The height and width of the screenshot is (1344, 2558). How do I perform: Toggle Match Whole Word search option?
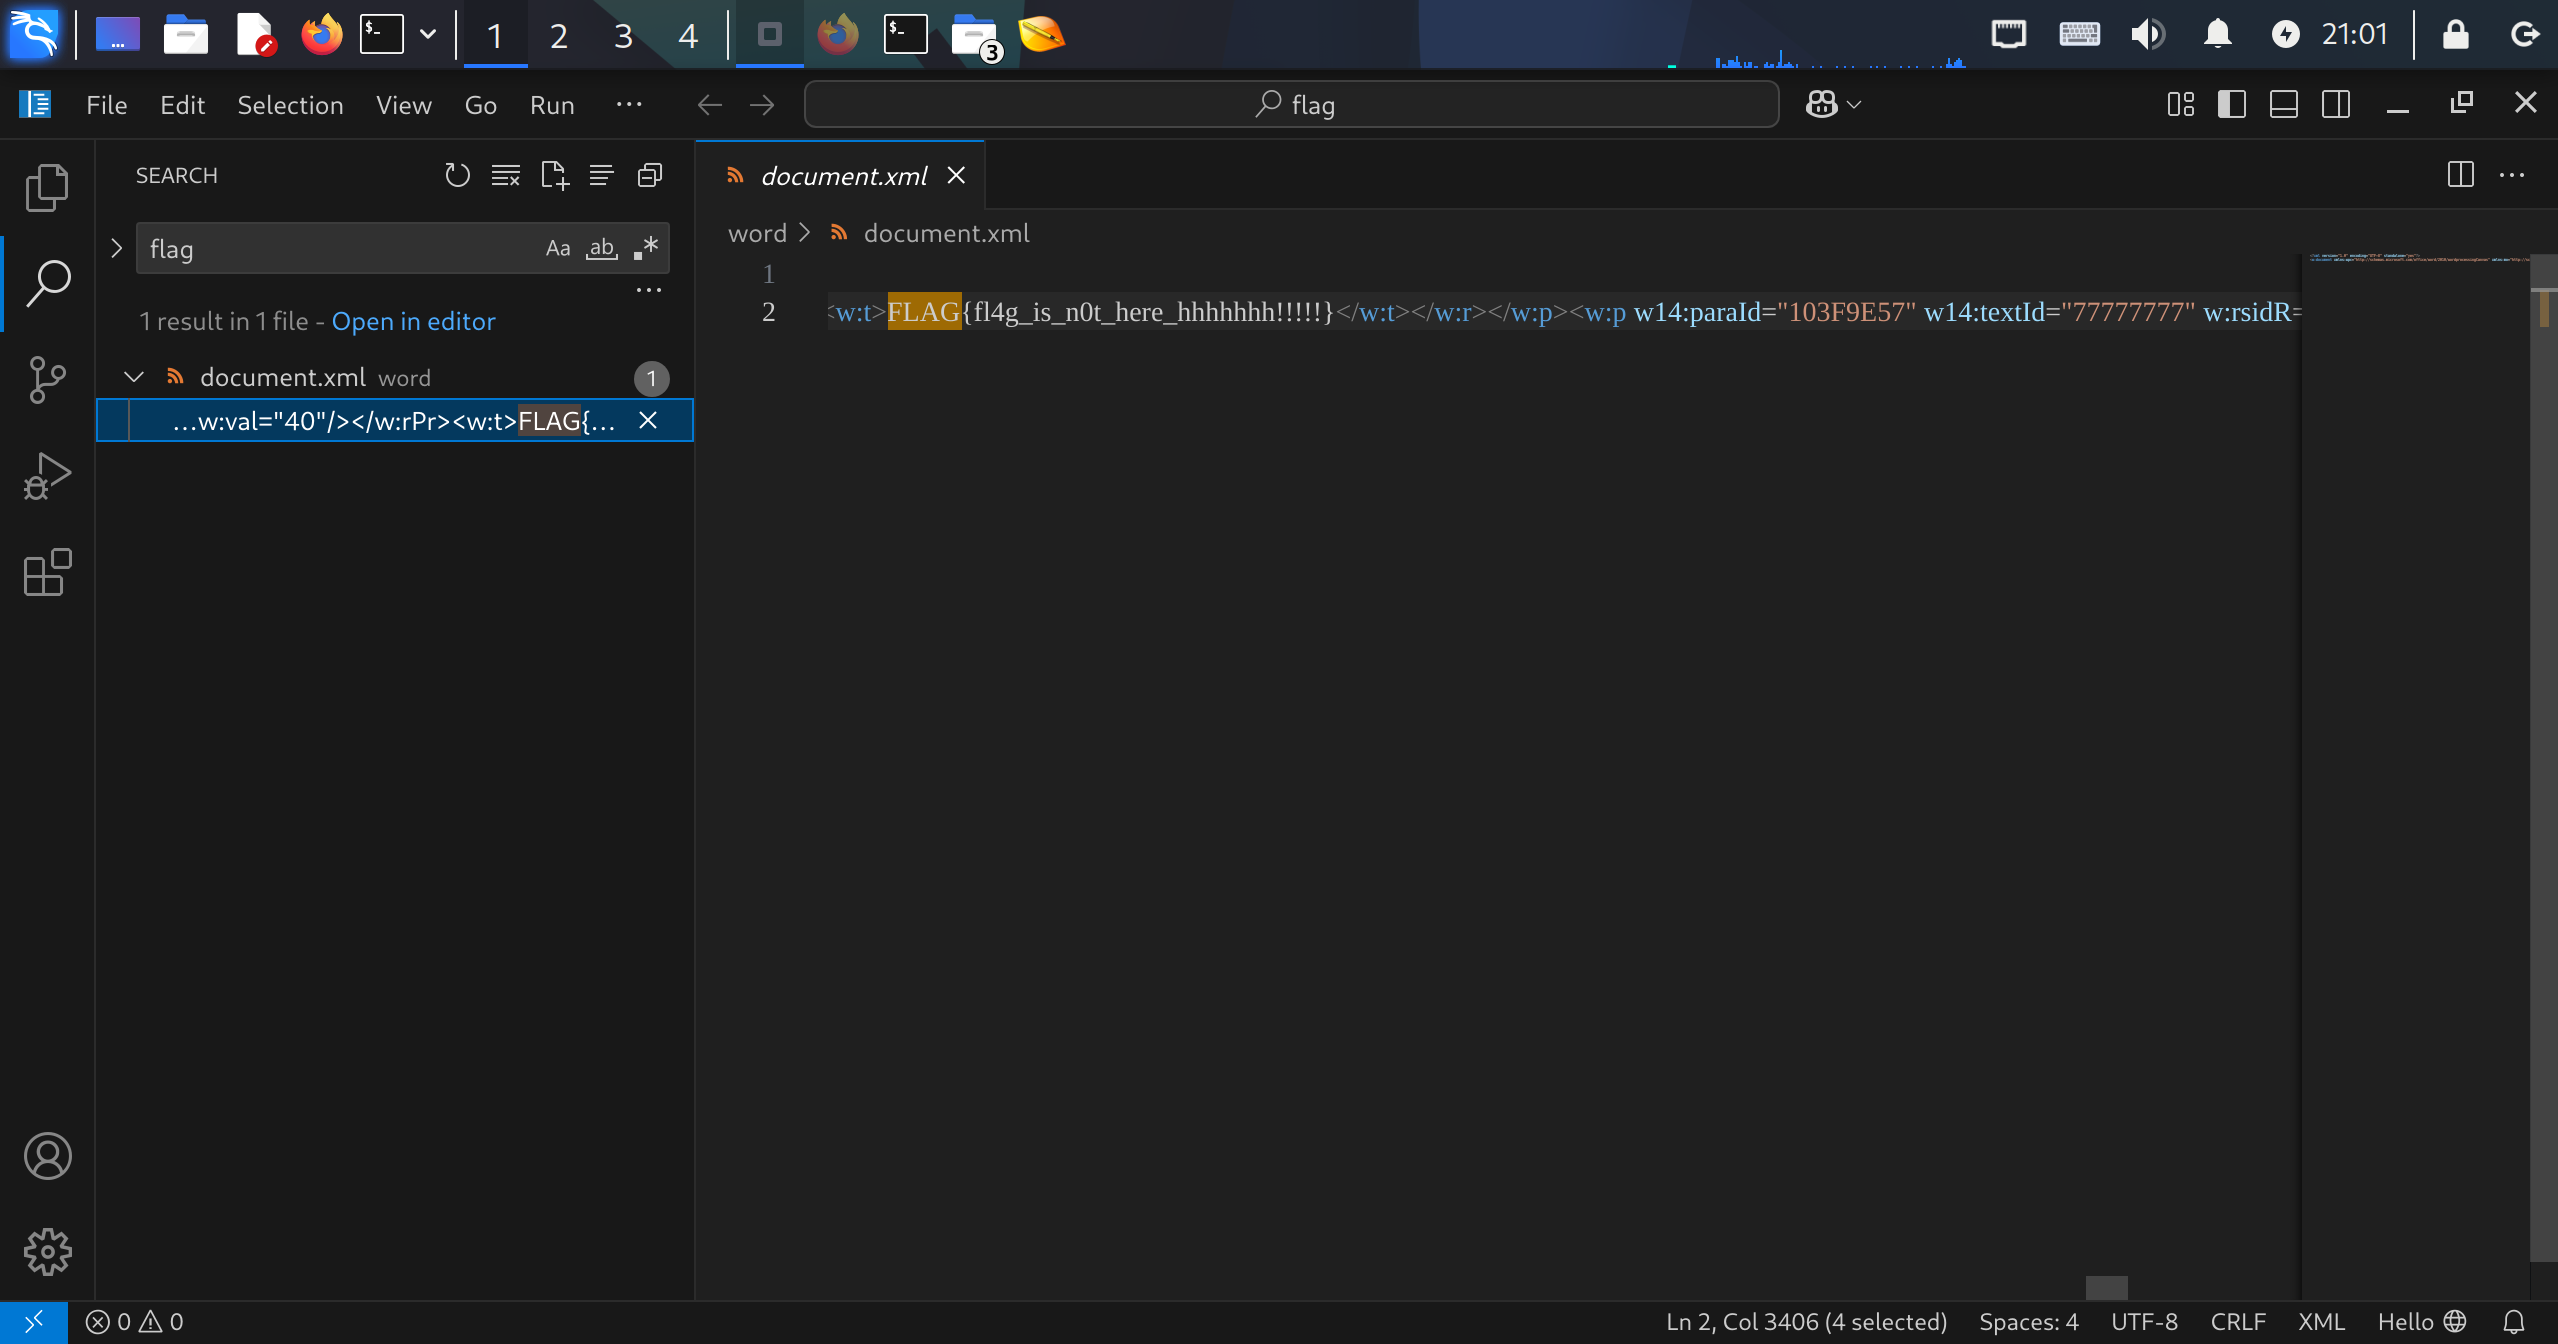[x=601, y=248]
